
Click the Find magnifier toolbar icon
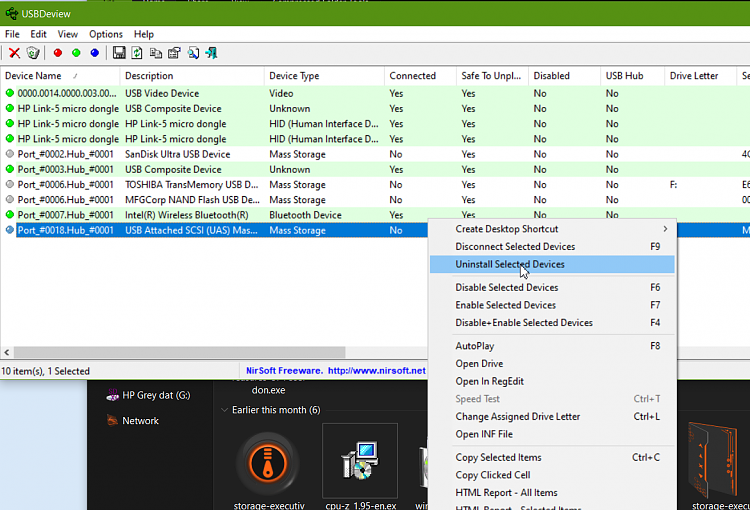coord(193,53)
